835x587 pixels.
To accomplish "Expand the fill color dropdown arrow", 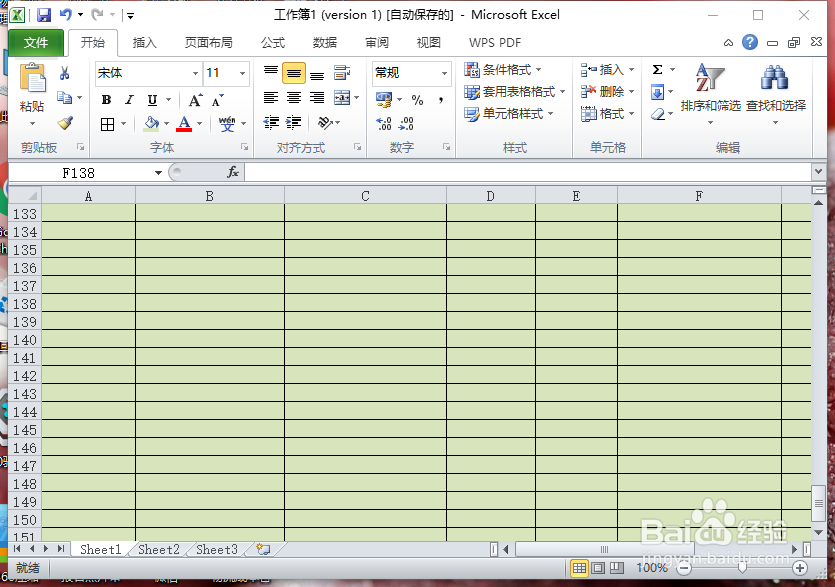I will pos(166,123).
